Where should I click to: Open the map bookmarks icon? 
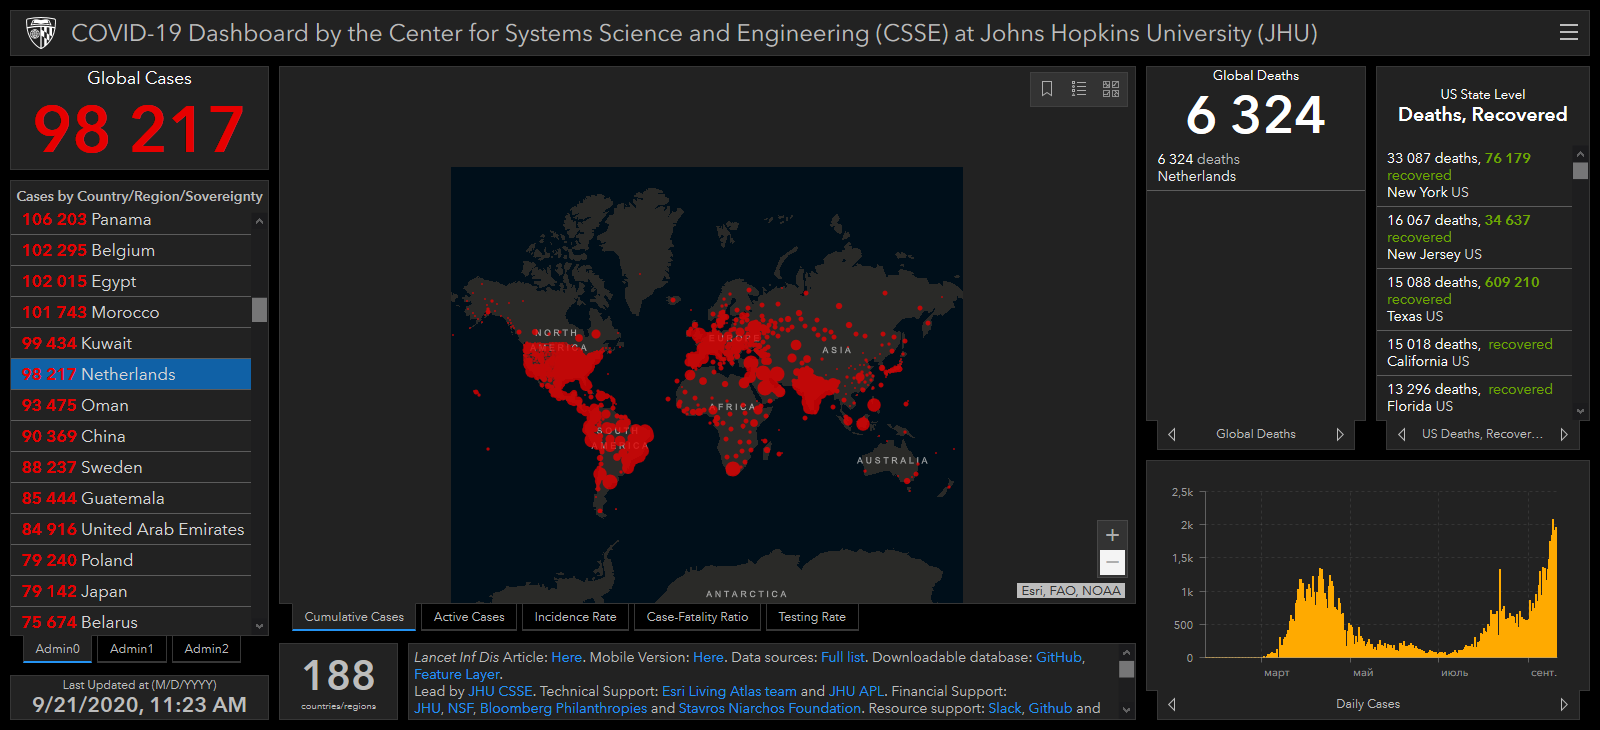pyautogui.click(x=1047, y=89)
